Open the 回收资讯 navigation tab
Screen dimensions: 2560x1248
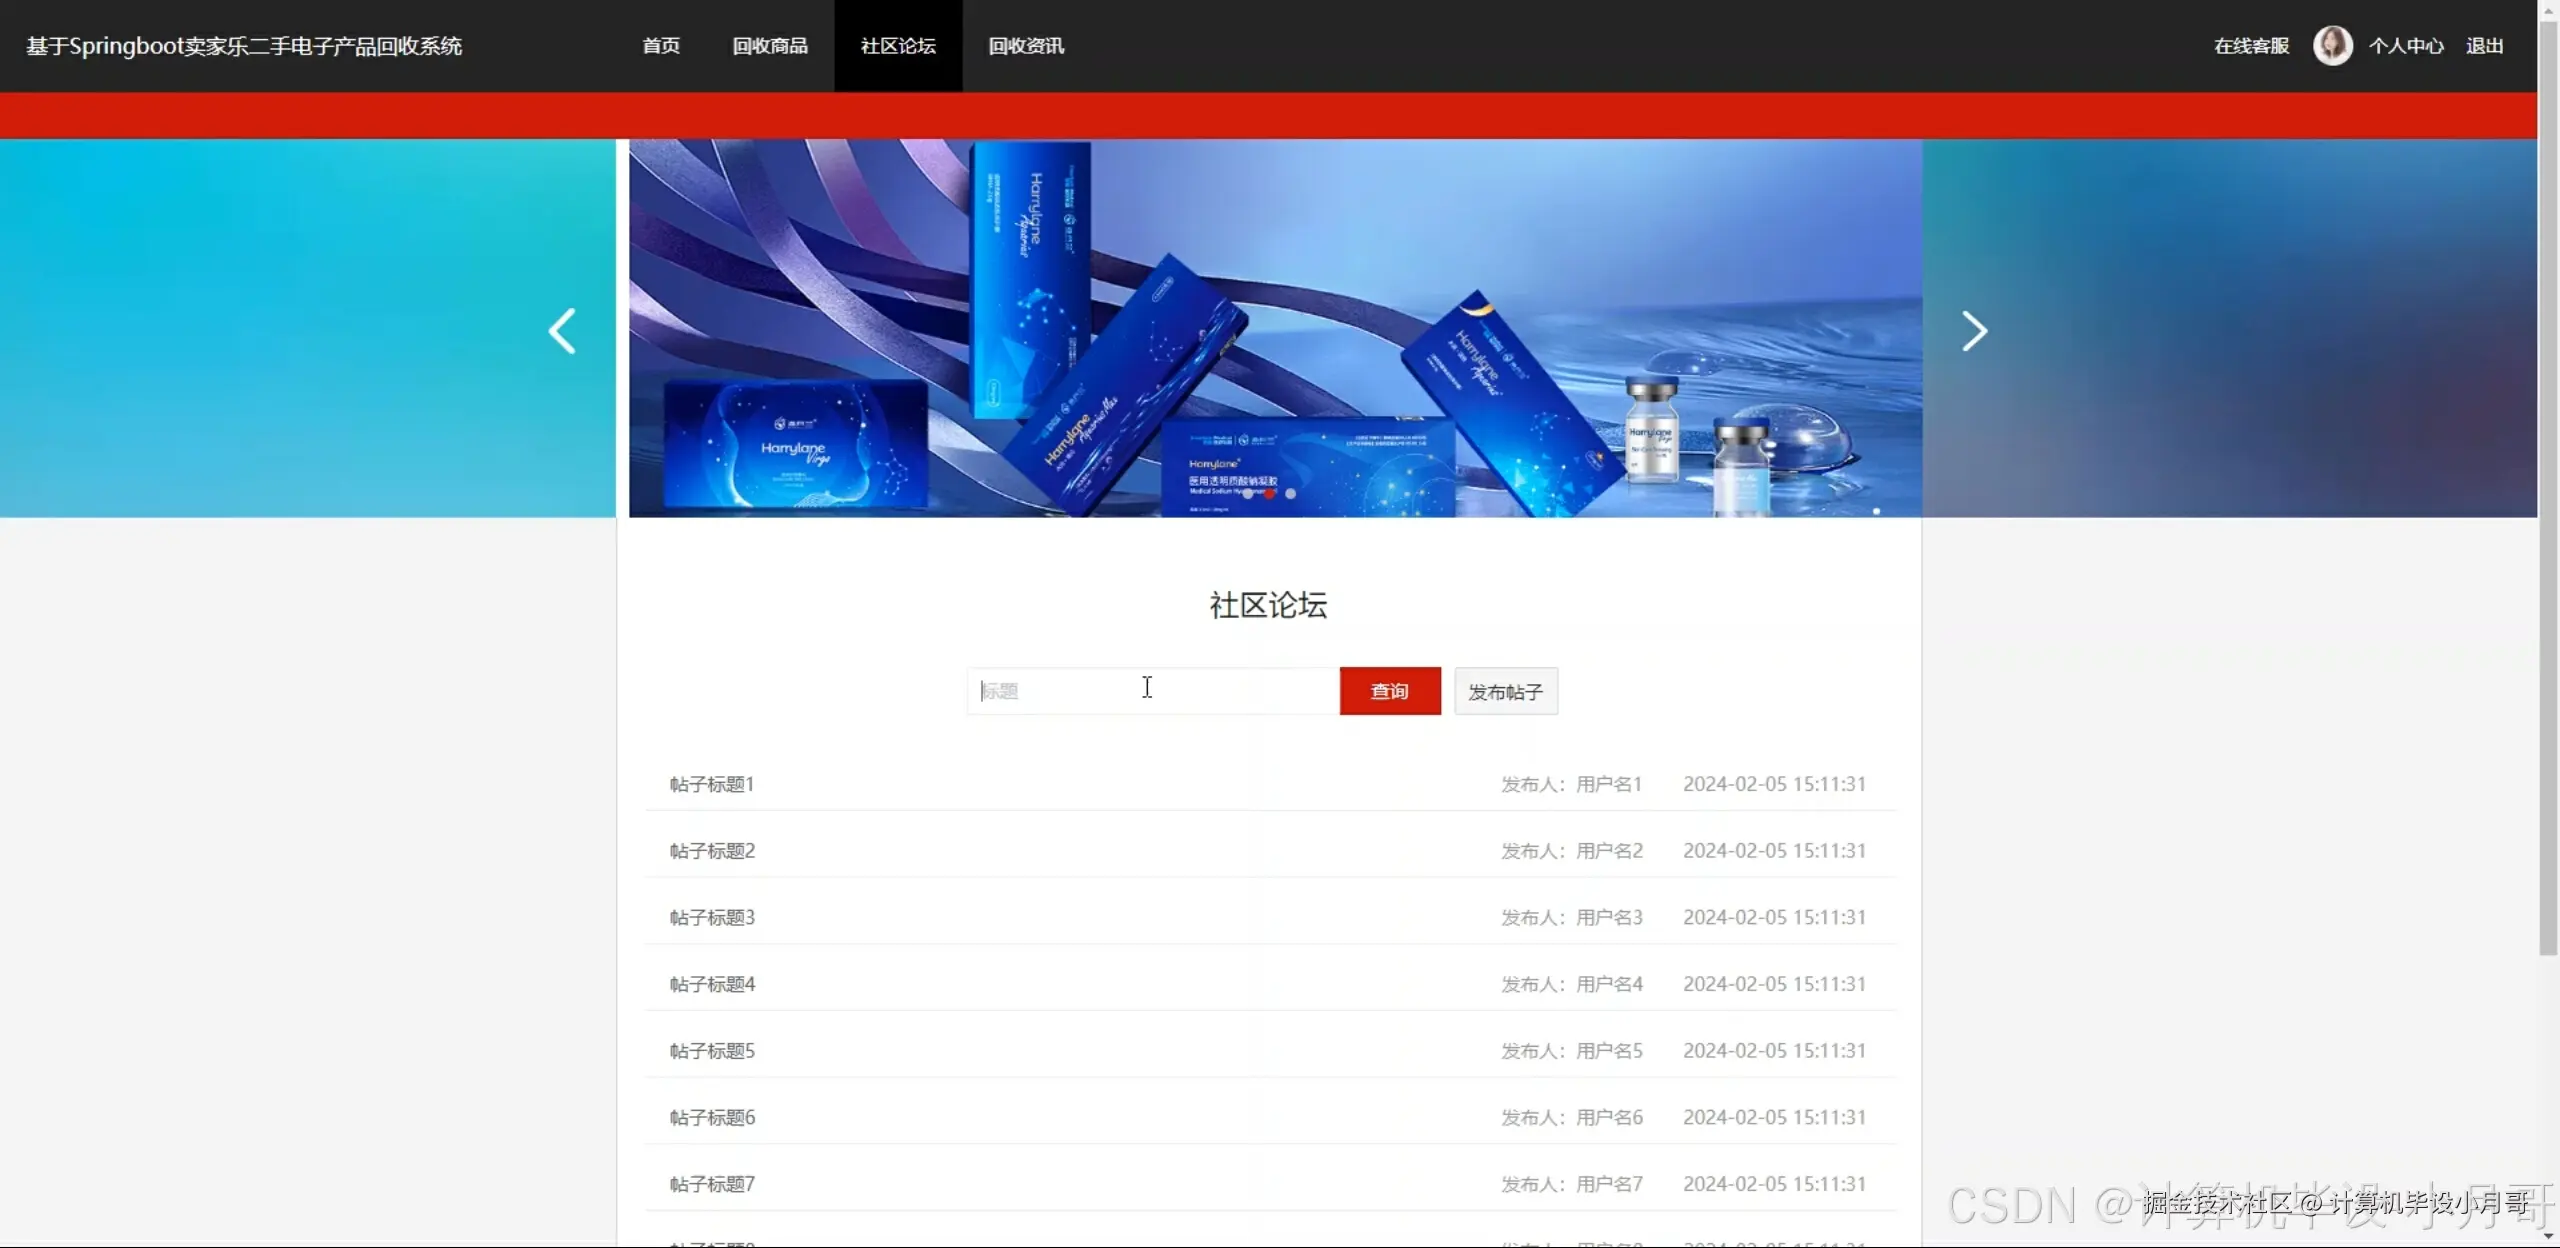[1026, 46]
